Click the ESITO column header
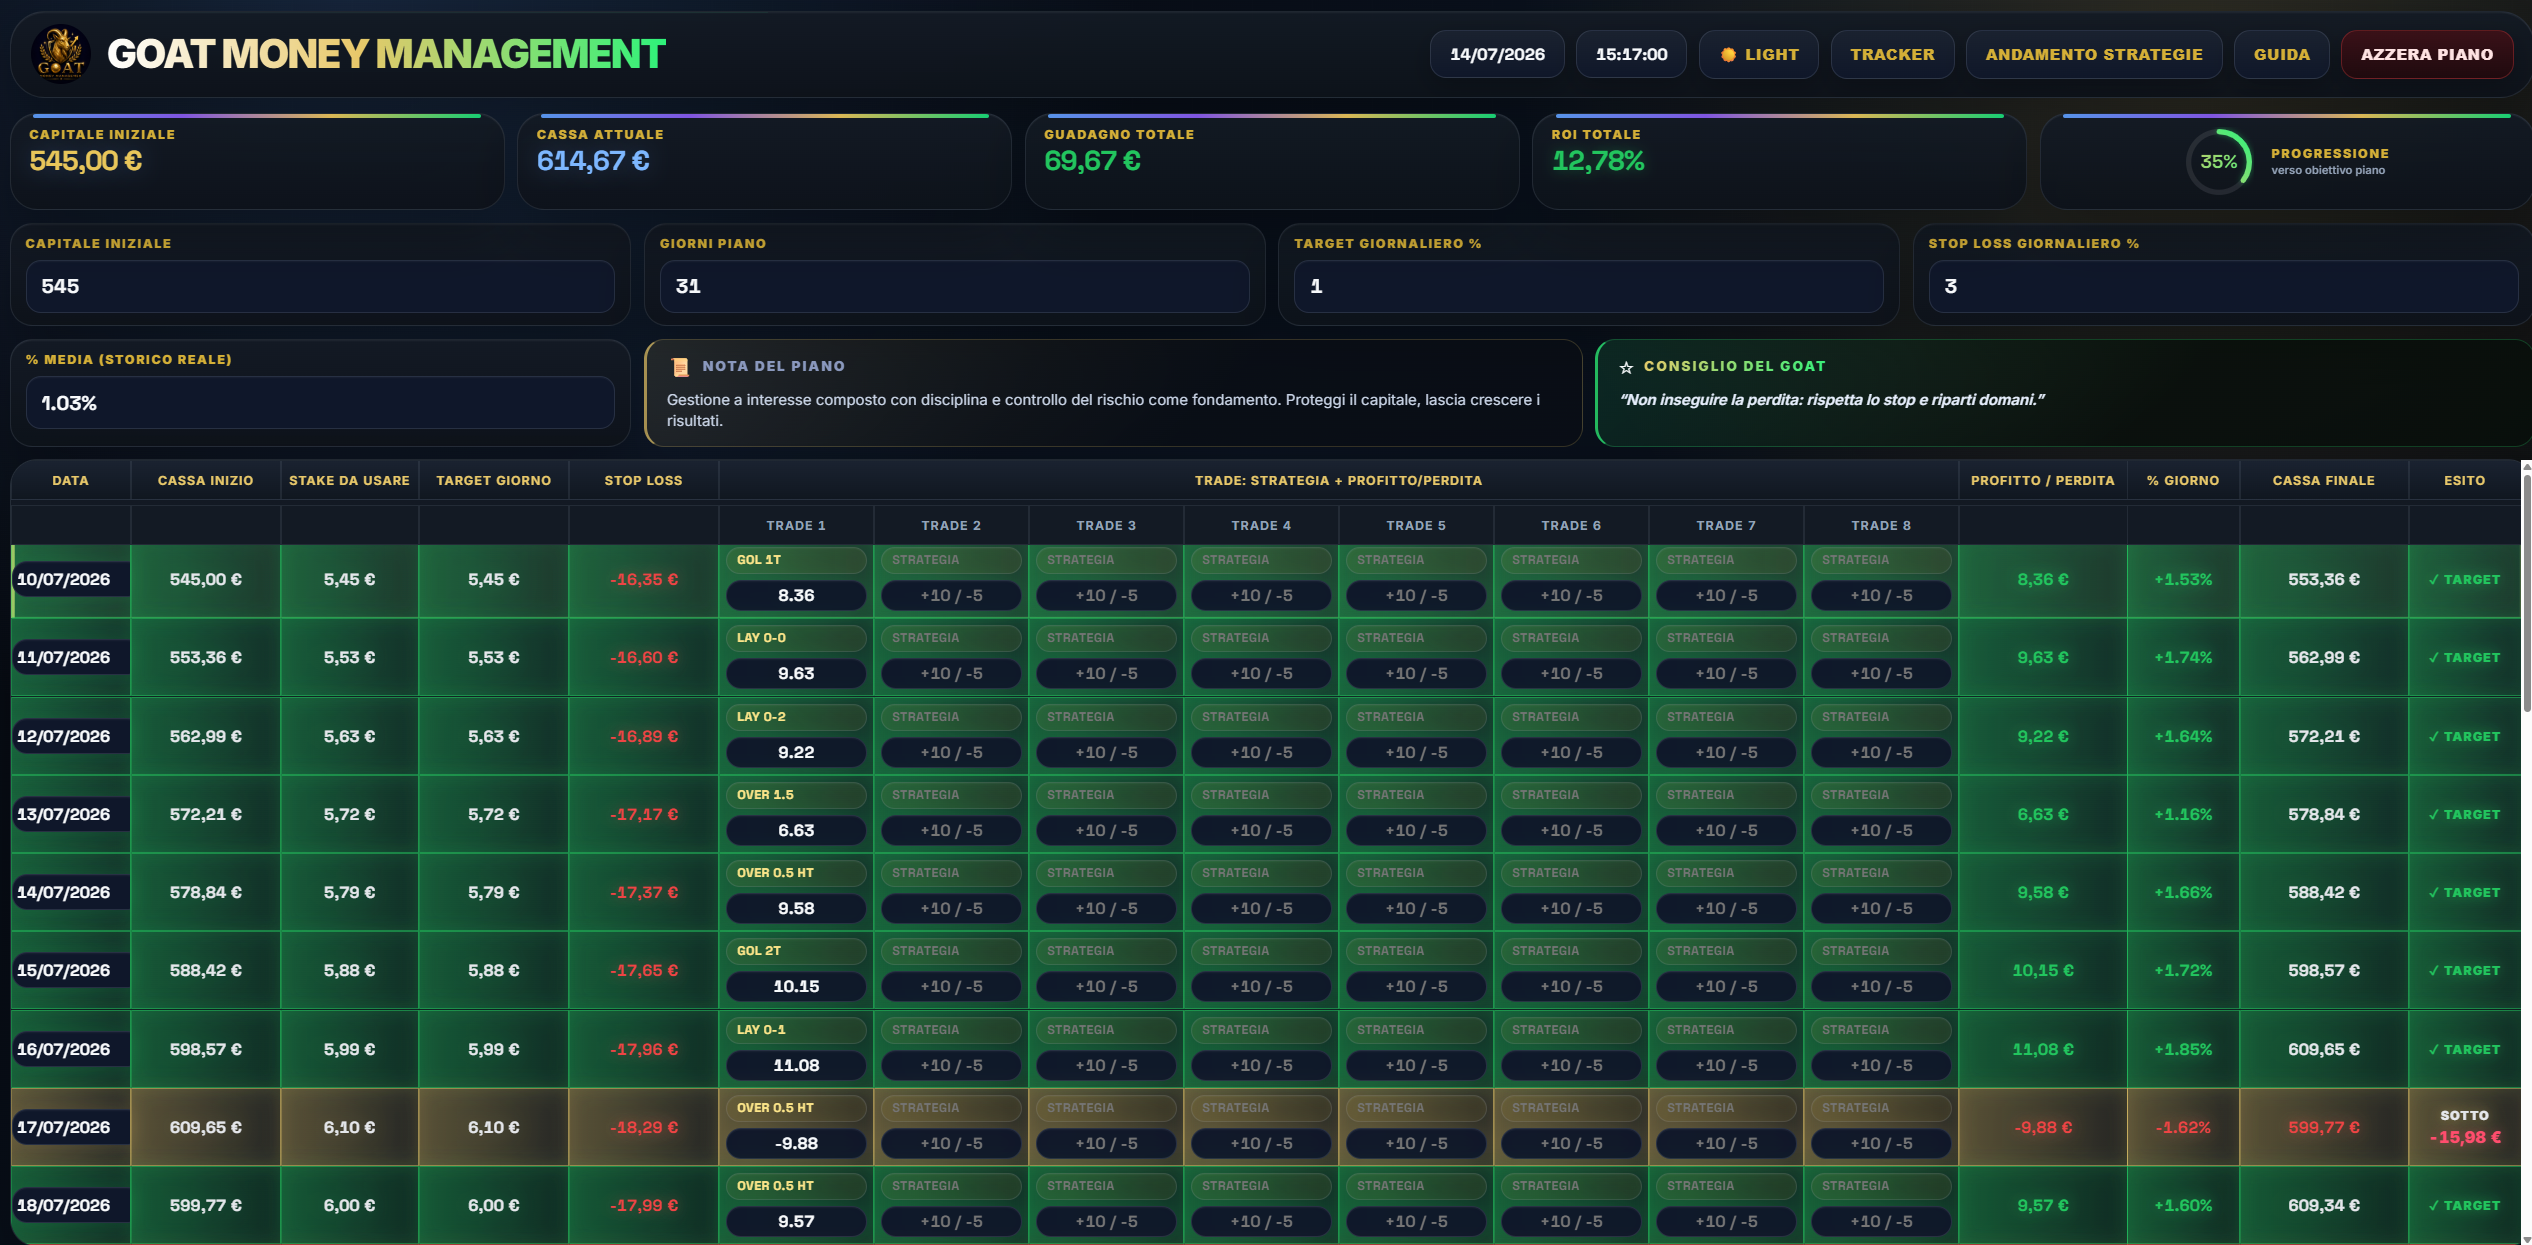 tap(2464, 481)
